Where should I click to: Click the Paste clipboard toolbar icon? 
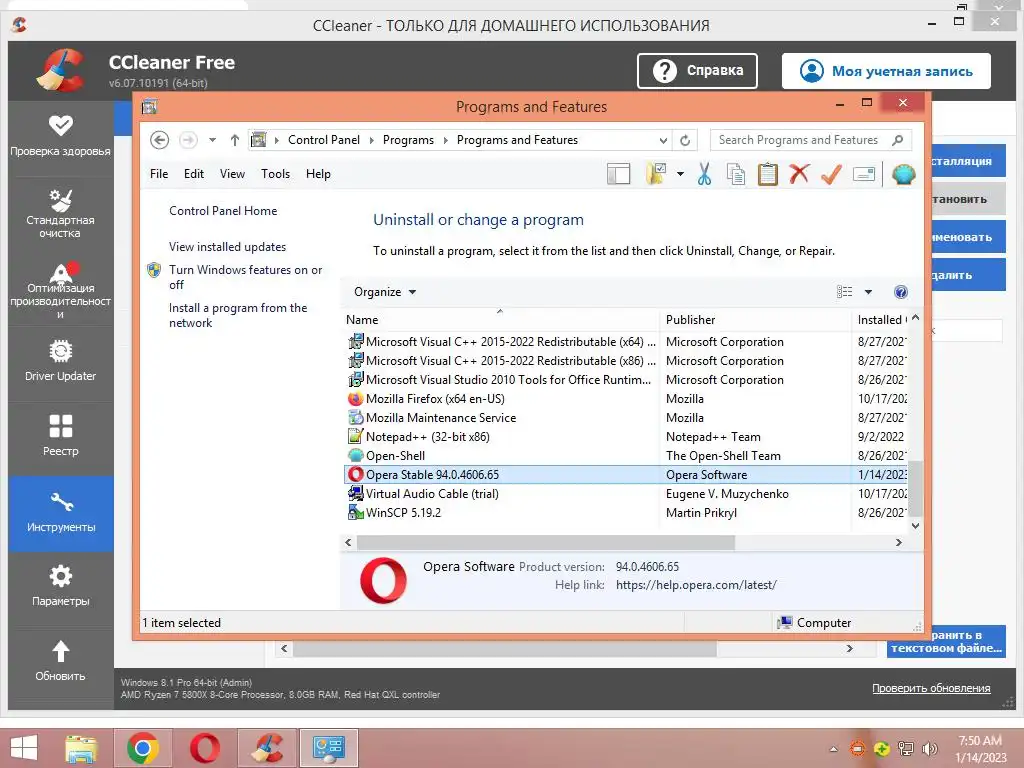pos(767,174)
